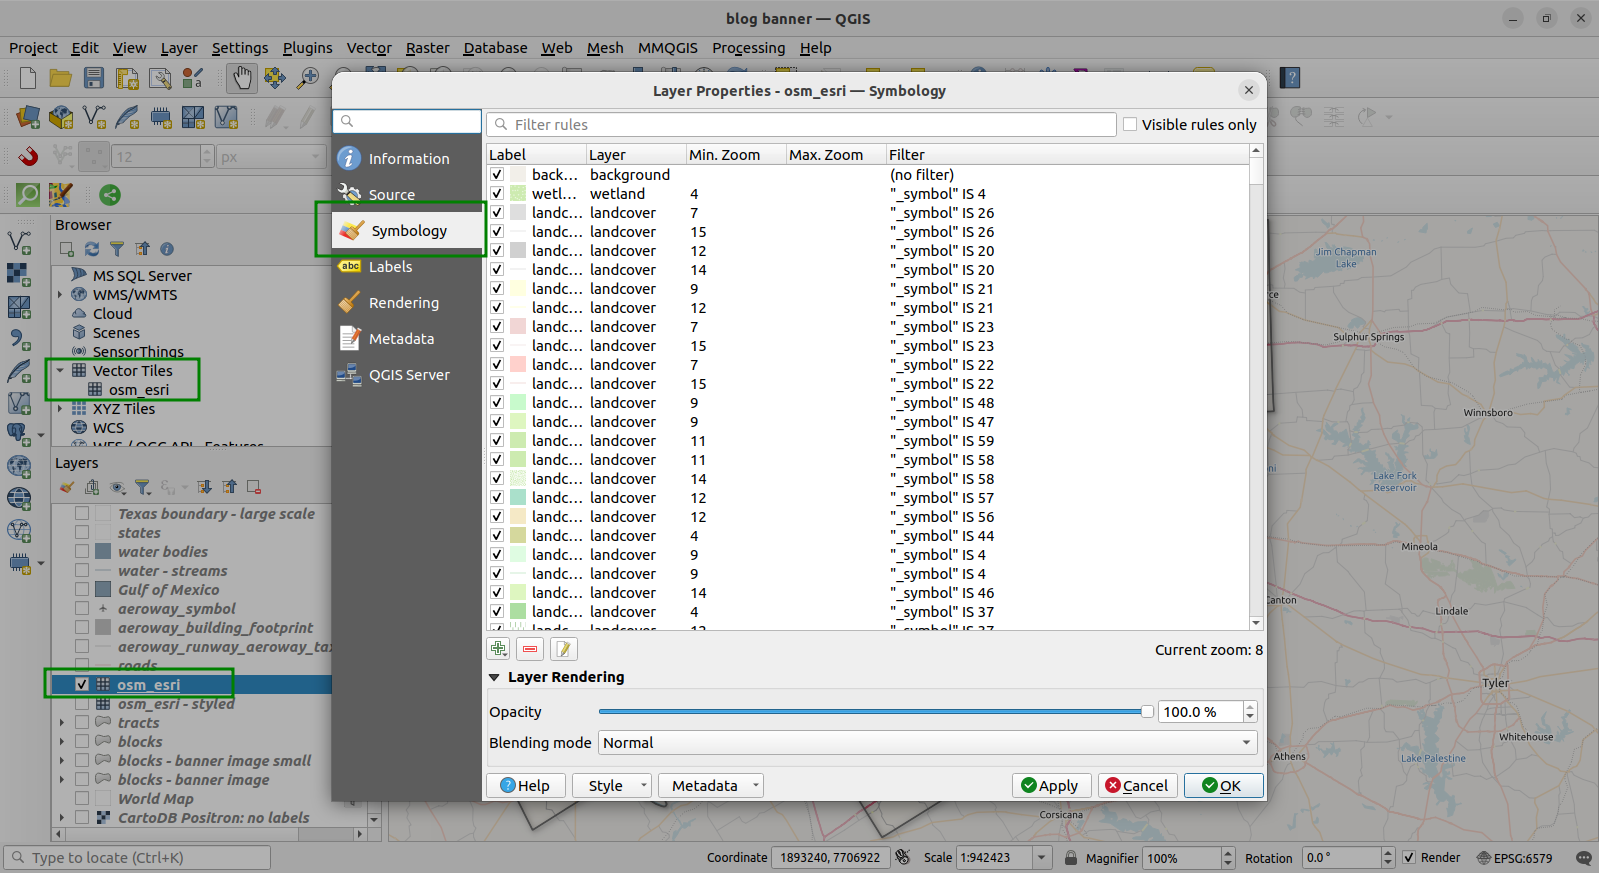Open the Processing menu
Viewport: 1599px width, 873px height.
pyautogui.click(x=748, y=48)
